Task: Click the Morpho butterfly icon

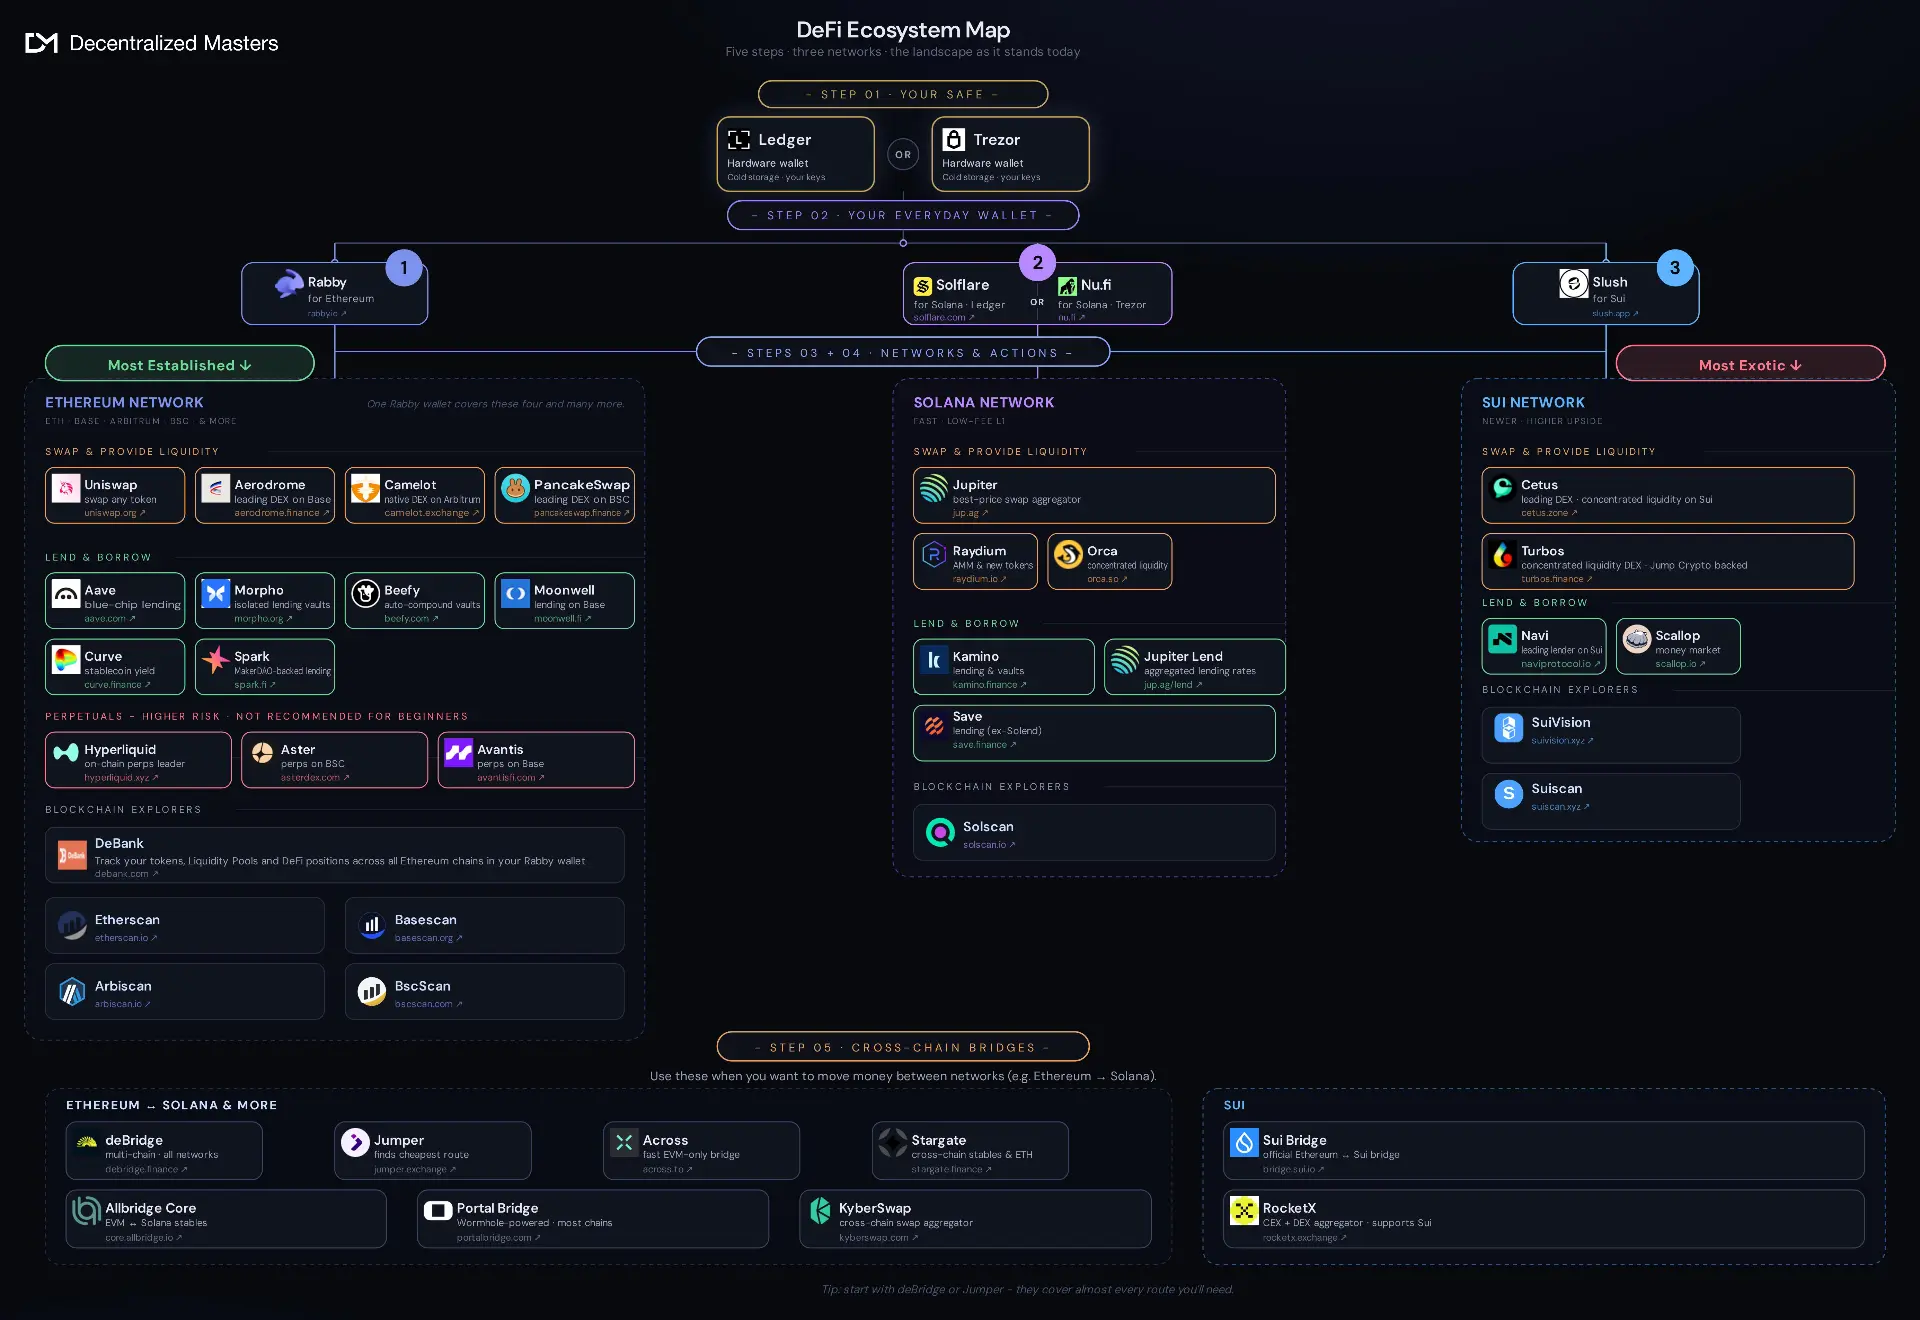Action: (x=216, y=594)
